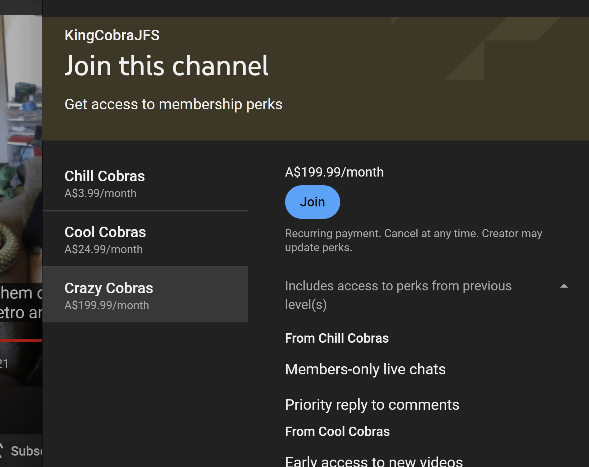The image size is (589, 467).
Task: Click the A$199.99/month price above Join
Action: tap(334, 172)
